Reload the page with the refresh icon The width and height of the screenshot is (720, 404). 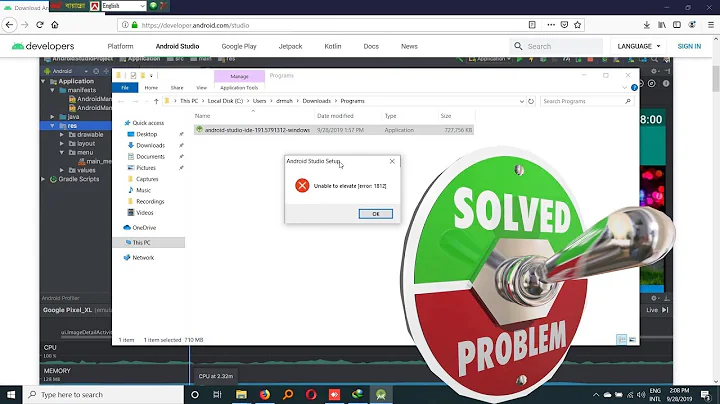40,25
